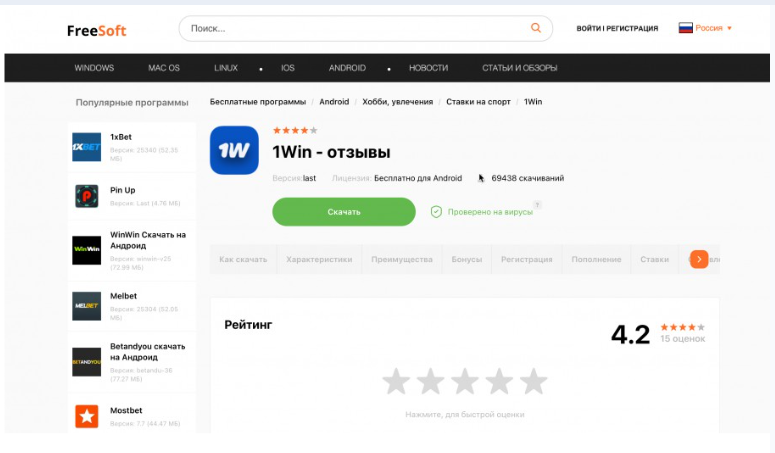
Task: Open the Windows menu
Action: (94, 68)
